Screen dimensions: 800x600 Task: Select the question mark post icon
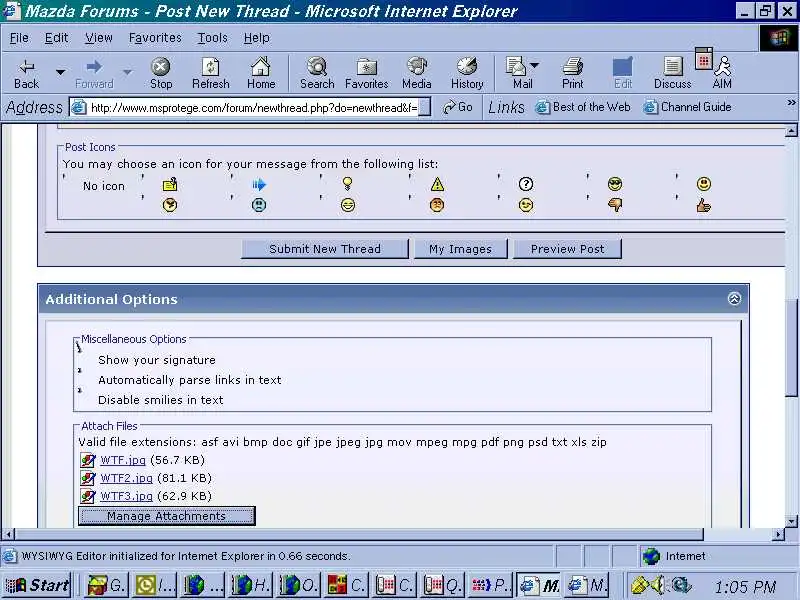(526, 185)
